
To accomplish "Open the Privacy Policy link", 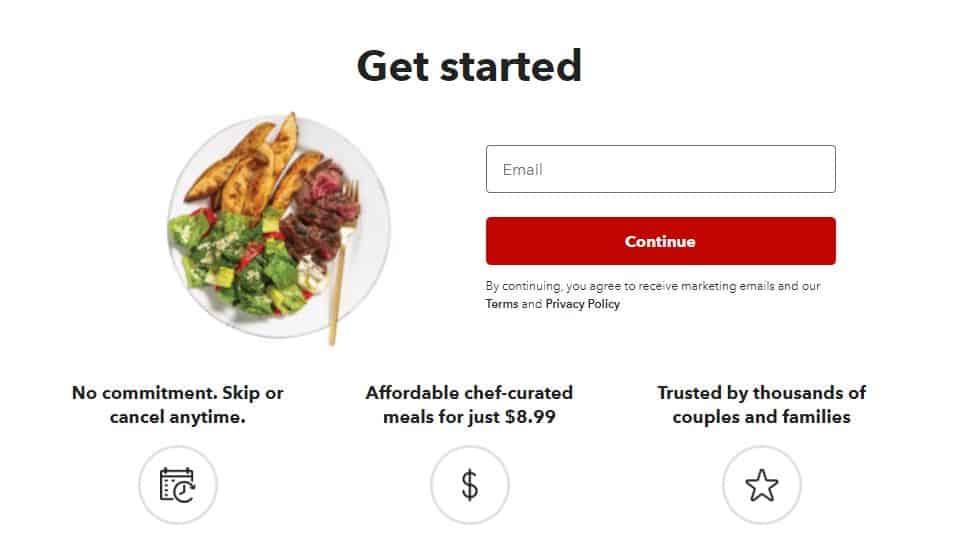I will [x=582, y=304].
